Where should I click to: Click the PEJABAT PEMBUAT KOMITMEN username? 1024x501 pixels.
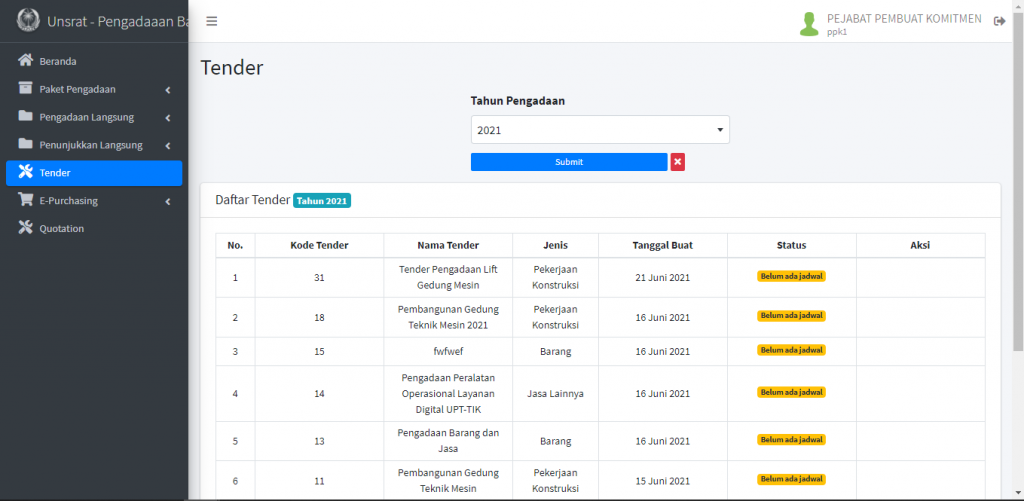904,19
